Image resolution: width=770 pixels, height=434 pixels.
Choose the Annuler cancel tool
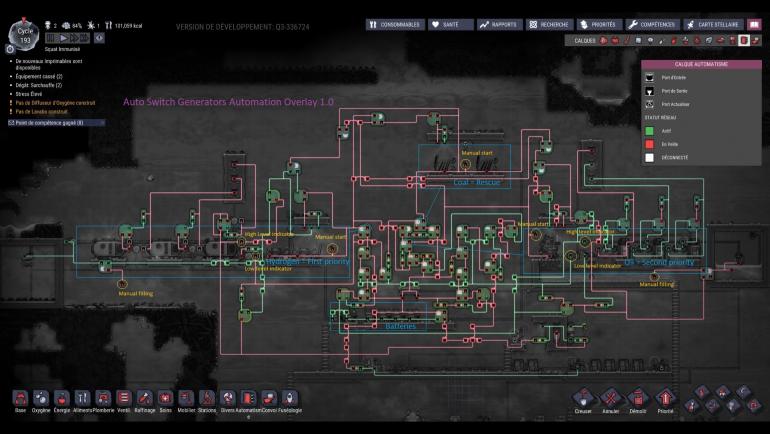point(610,401)
